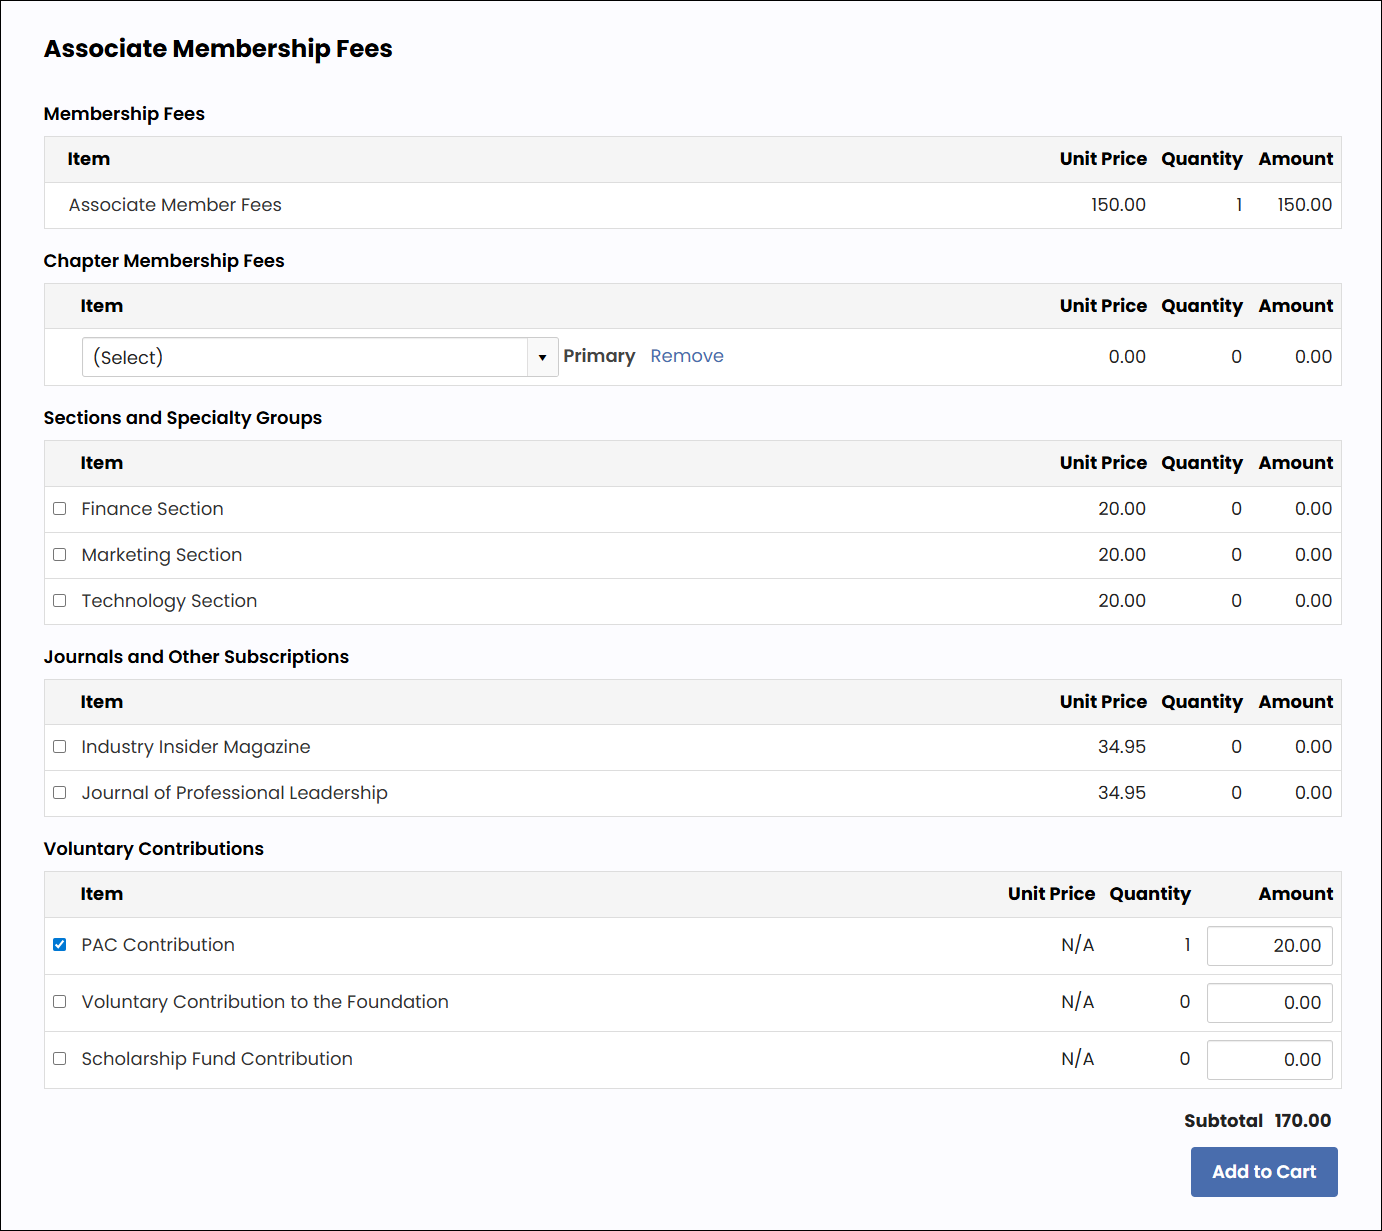The image size is (1382, 1231).
Task: Uncheck the PAC Contribution checkbox
Action: pos(60,945)
